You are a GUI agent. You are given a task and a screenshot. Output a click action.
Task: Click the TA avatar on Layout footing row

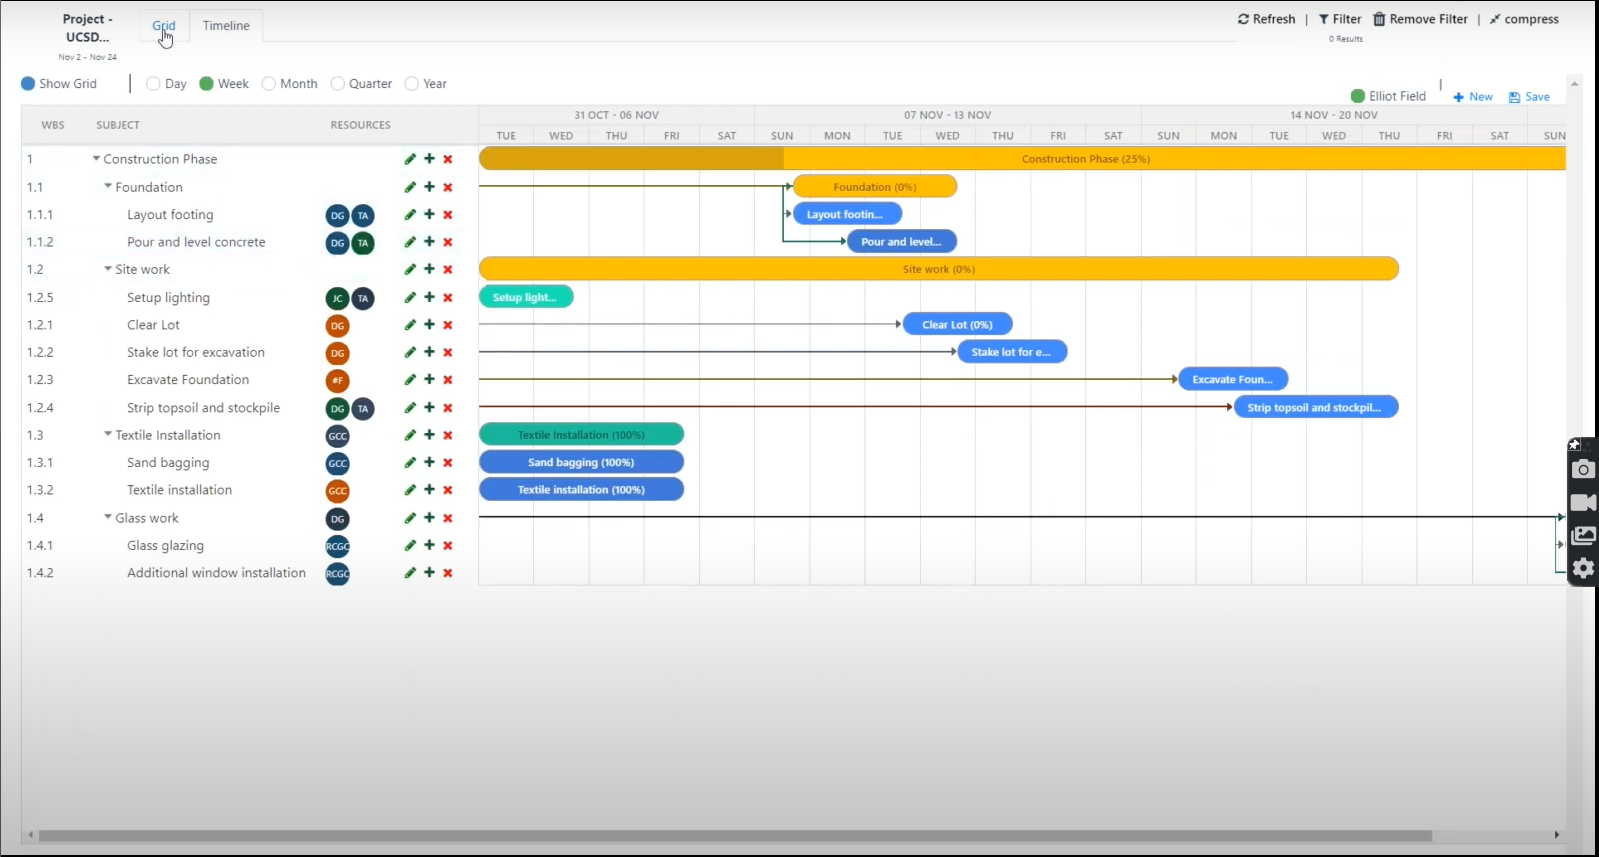coord(363,216)
